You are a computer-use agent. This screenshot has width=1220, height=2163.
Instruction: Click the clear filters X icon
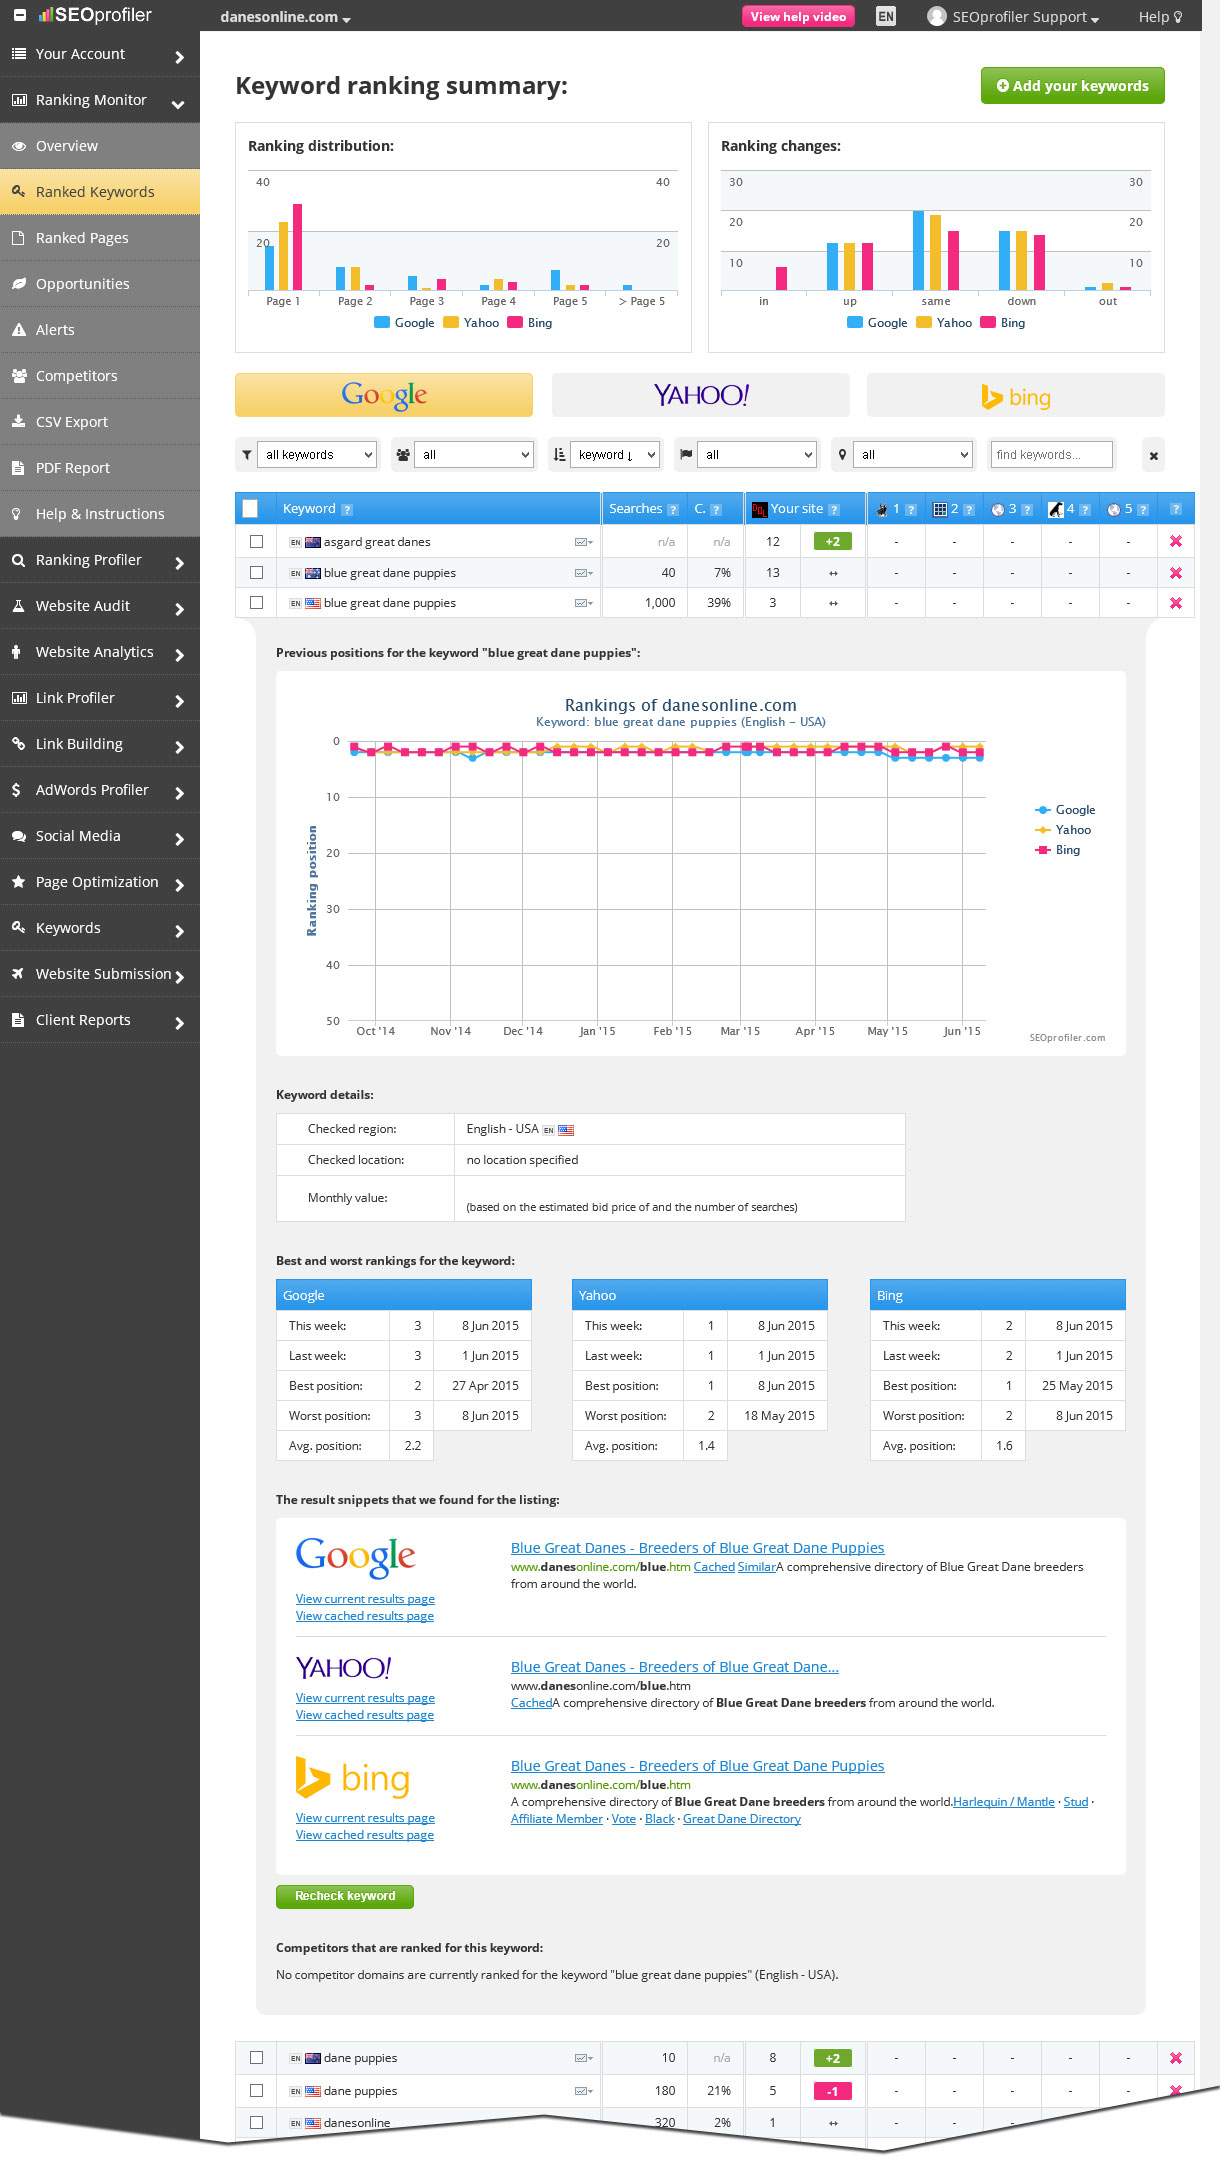click(1153, 455)
